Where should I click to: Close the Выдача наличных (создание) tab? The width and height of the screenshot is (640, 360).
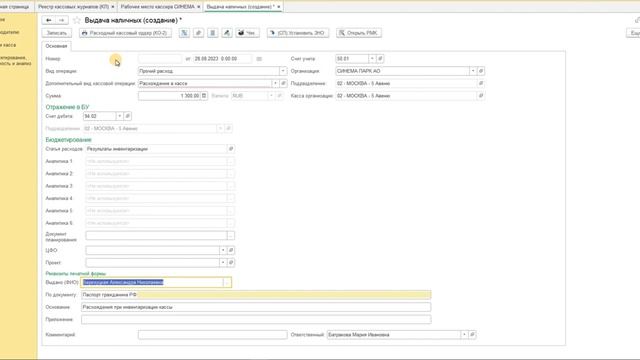click(x=279, y=7)
